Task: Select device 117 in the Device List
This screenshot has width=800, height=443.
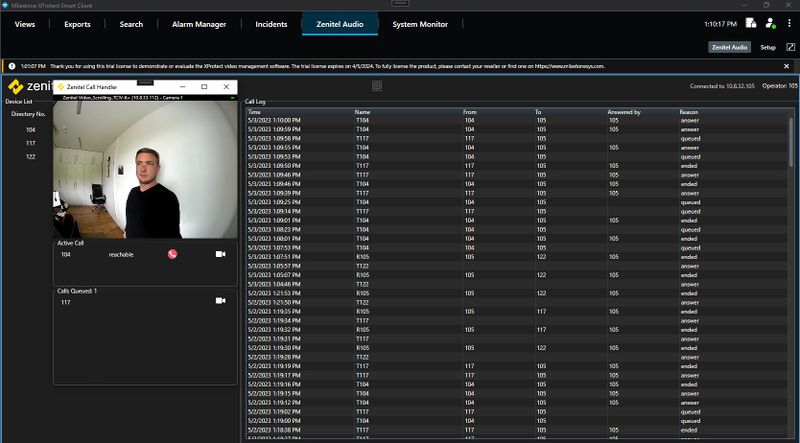Action: (31, 143)
